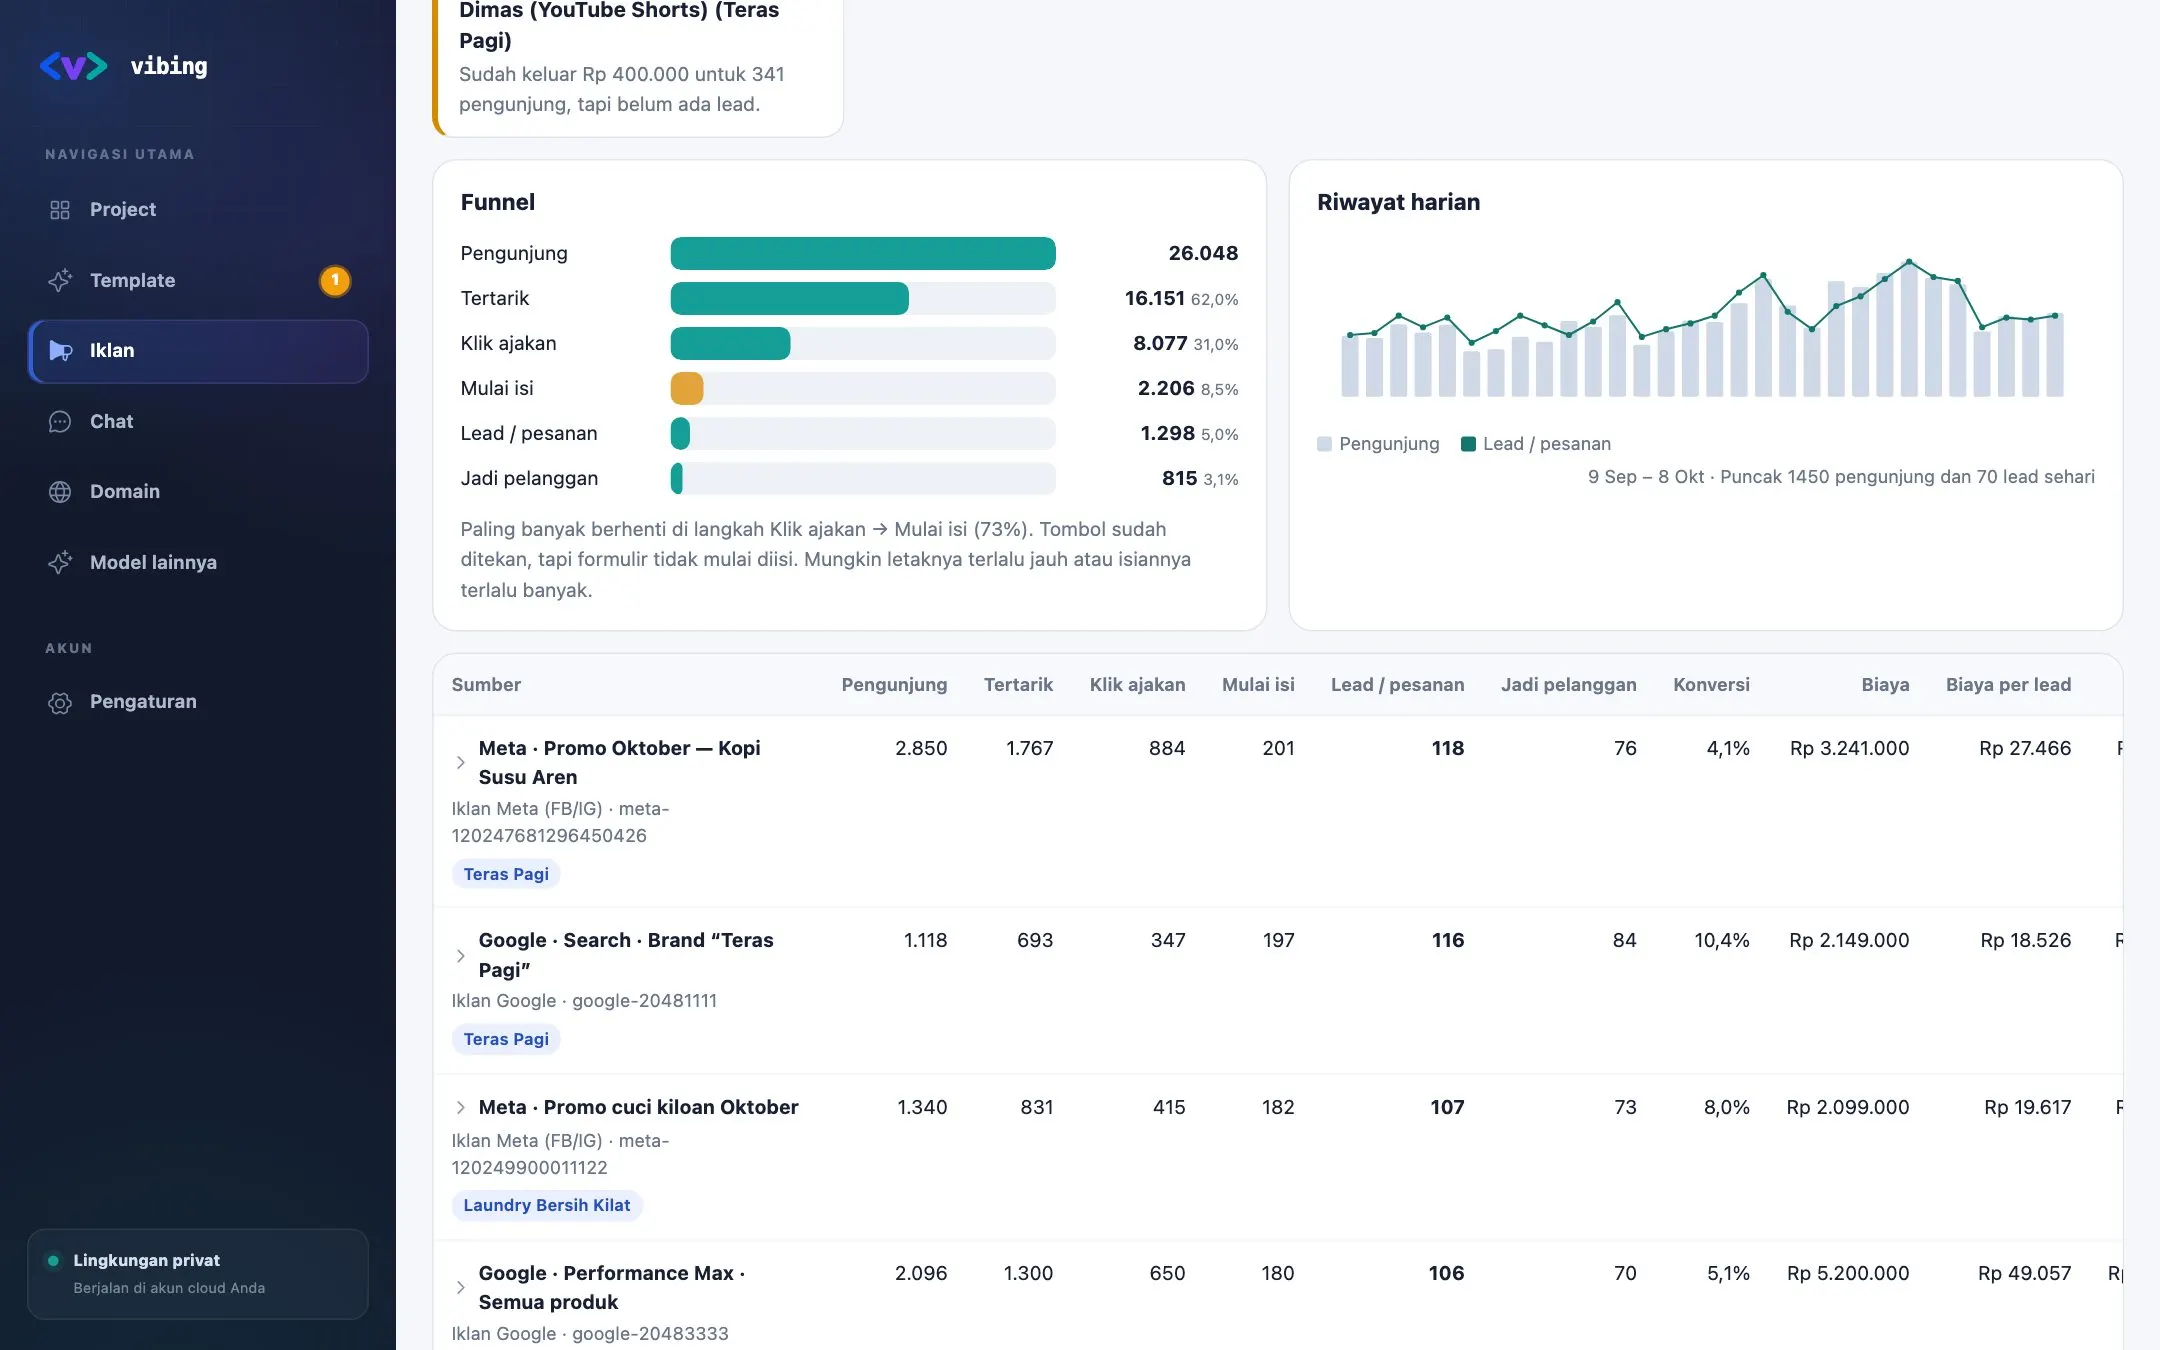
Task: Click the 10,4% conversion value
Action: [1722, 941]
